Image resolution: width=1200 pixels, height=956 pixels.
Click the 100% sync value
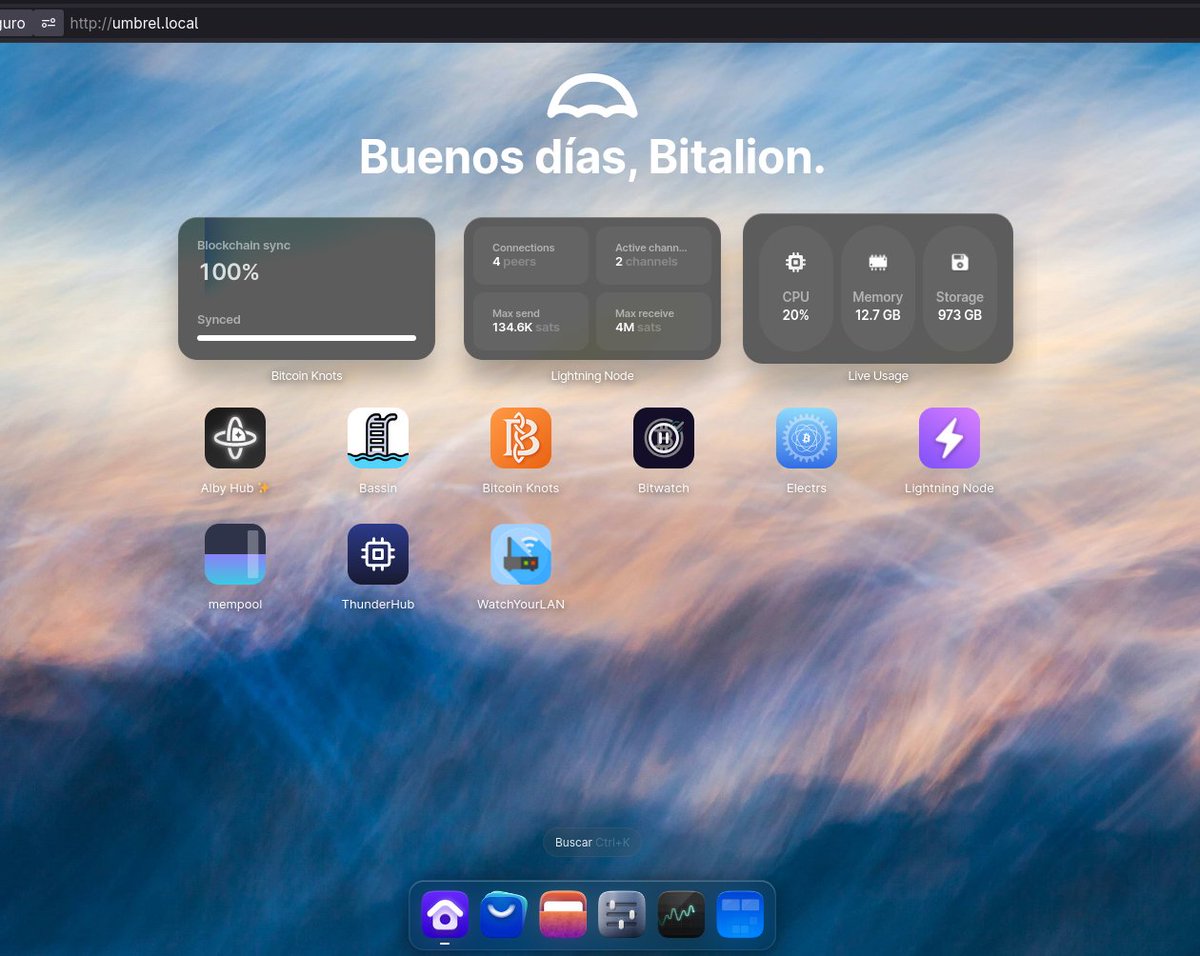[229, 272]
